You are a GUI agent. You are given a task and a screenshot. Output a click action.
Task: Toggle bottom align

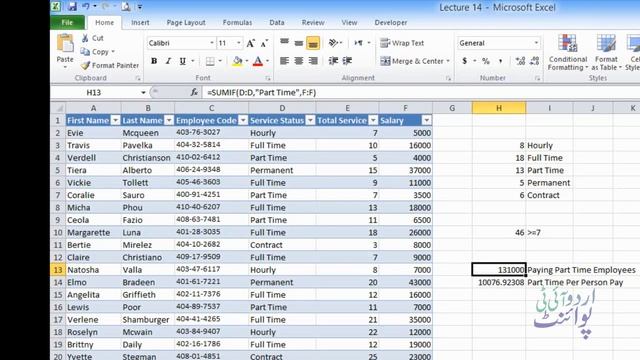[313, 43]
